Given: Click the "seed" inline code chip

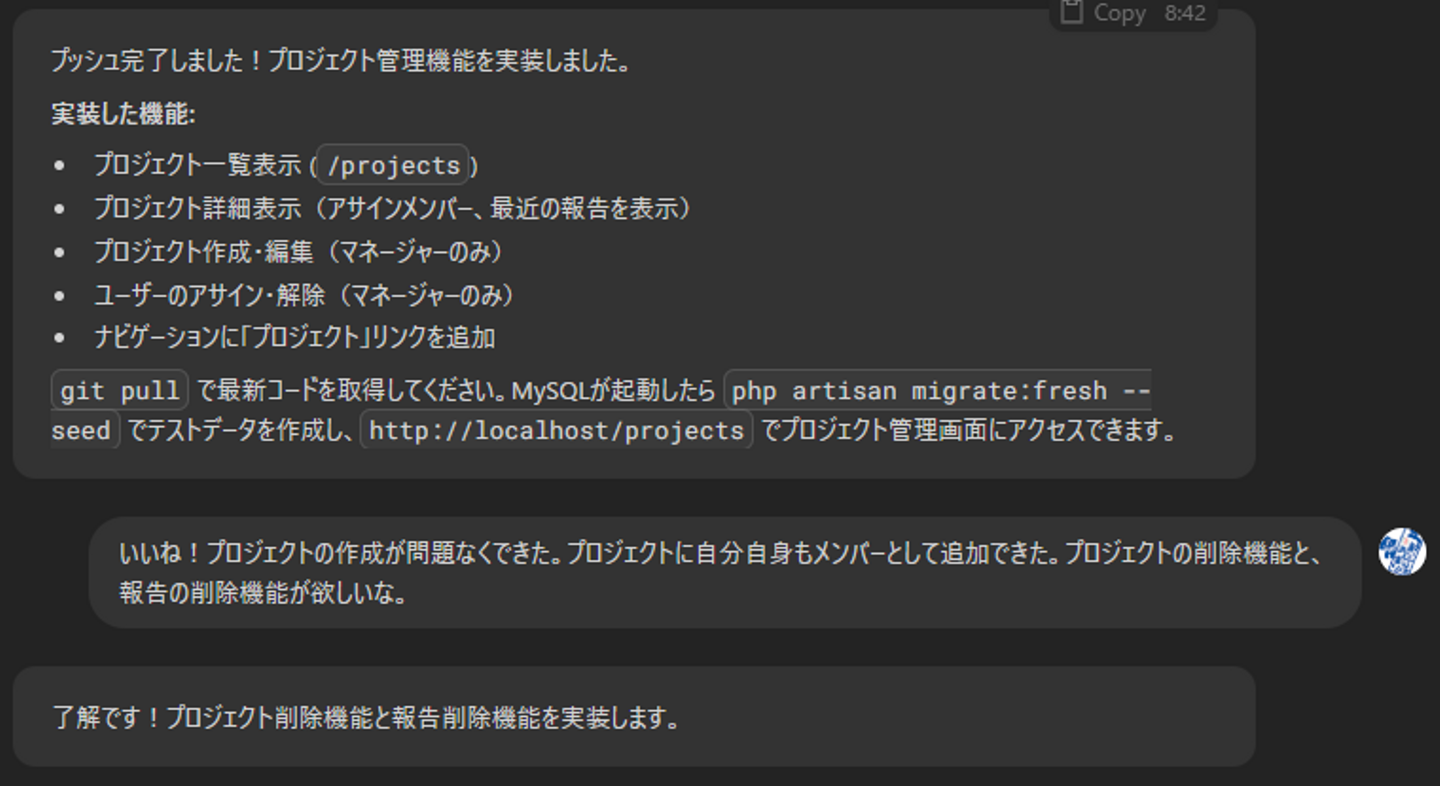Looking at the screenshot, I should pos(81,431).
